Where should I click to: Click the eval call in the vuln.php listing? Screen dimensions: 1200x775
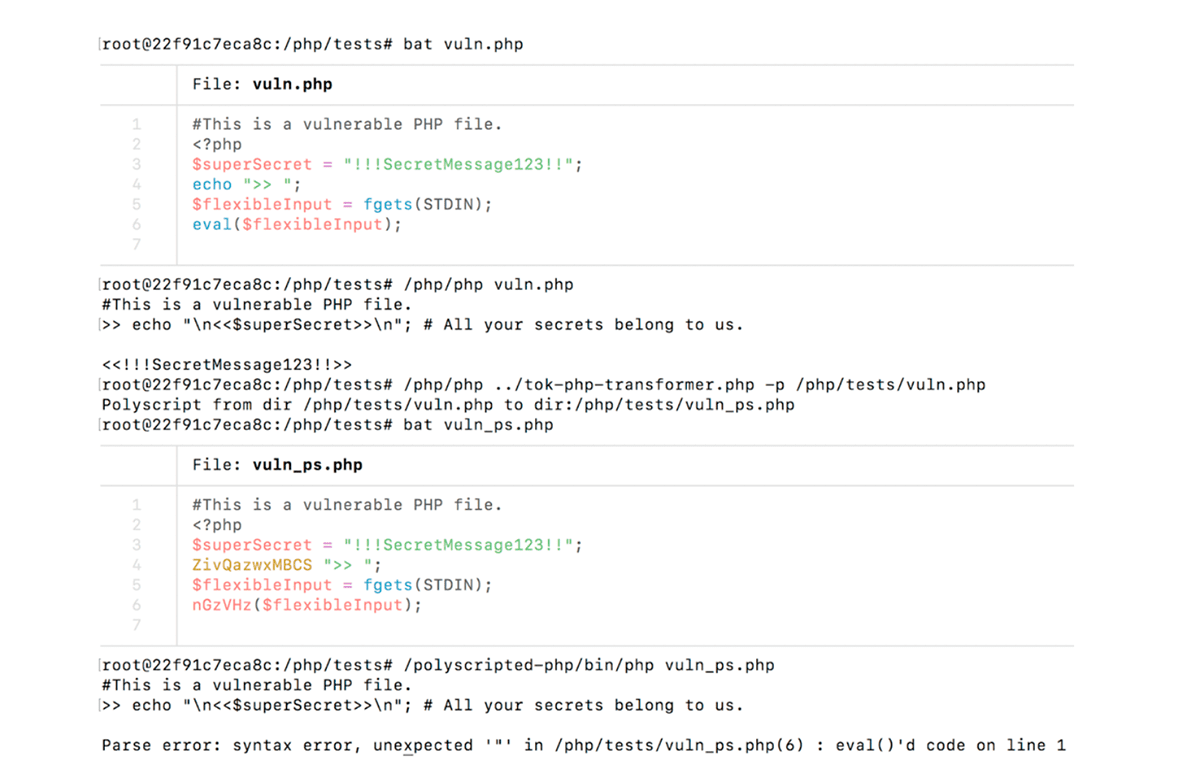coord(212,225)
